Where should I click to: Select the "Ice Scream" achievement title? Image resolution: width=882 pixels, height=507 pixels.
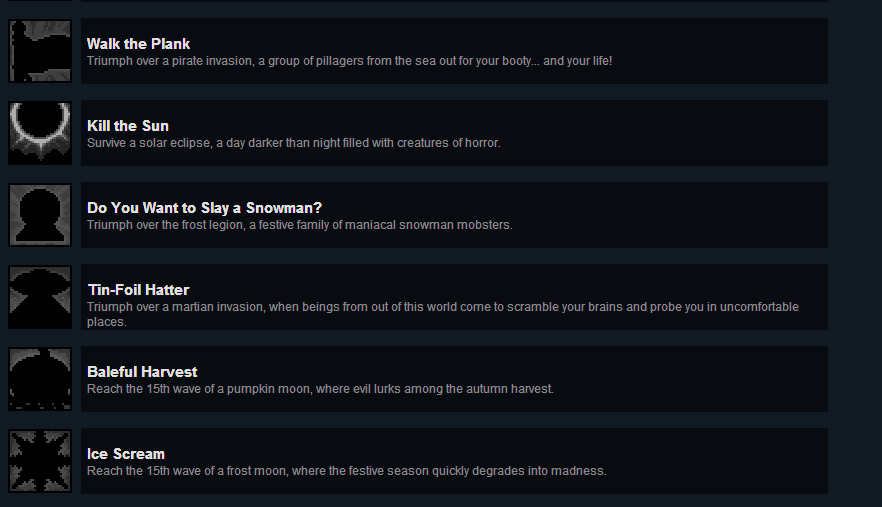pyautogui.click(x=126, y=454)
